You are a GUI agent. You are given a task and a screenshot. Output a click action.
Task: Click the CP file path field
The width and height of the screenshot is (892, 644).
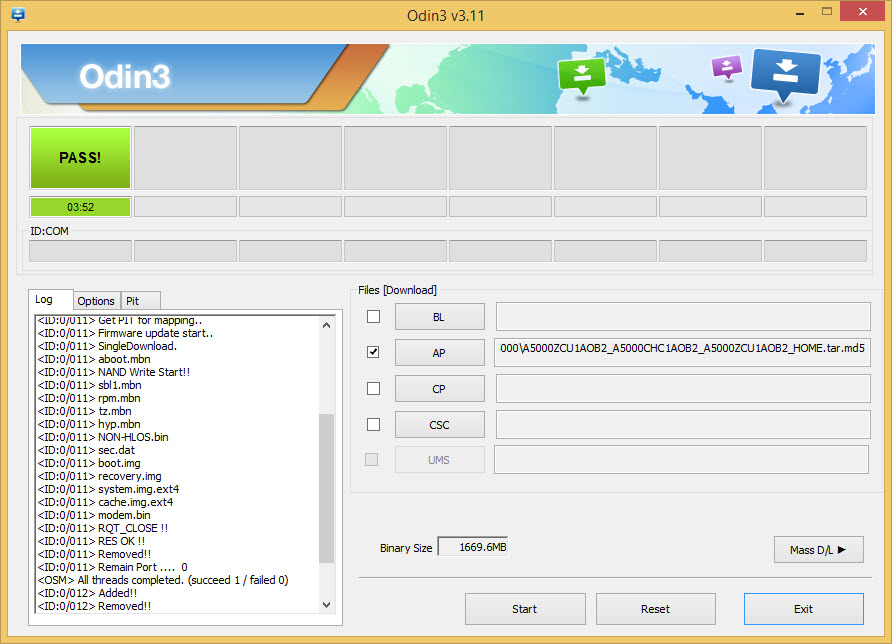click(683, 389)
